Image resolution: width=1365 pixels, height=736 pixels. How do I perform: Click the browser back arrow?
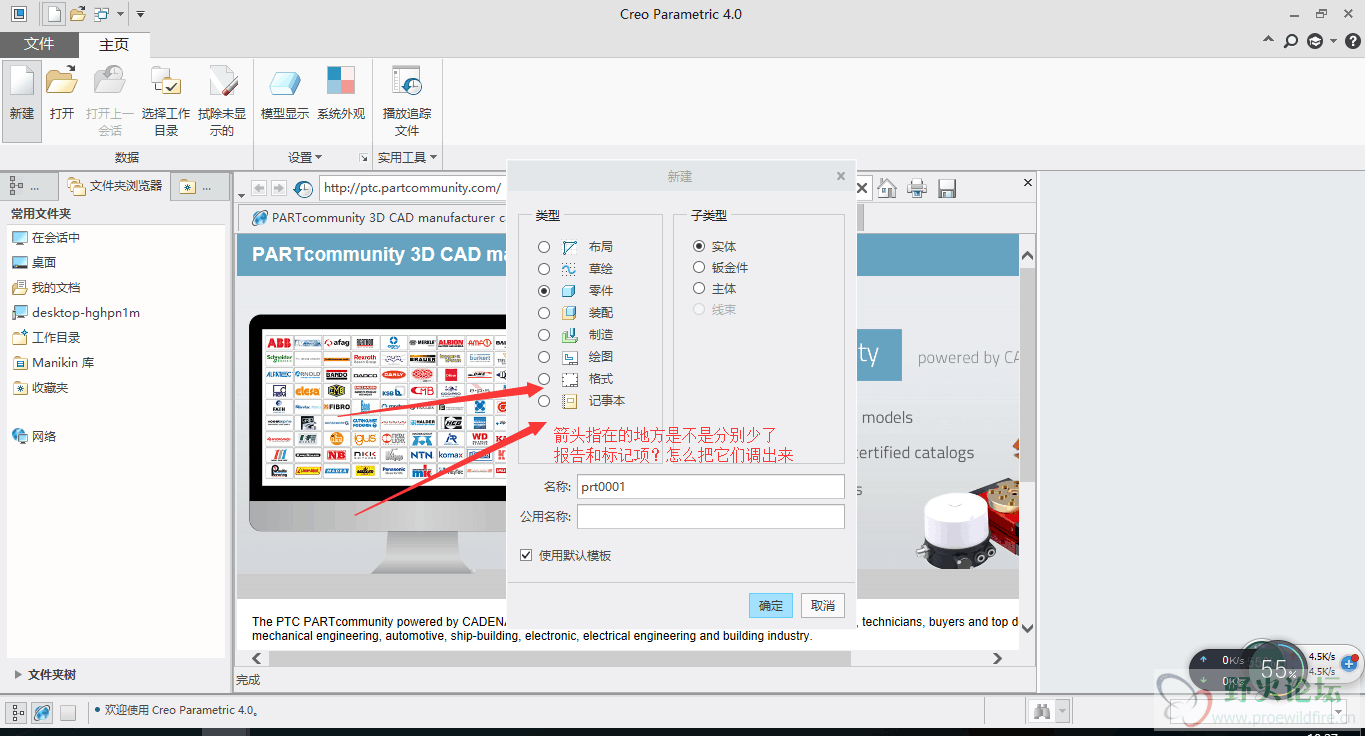pos(258,188)
